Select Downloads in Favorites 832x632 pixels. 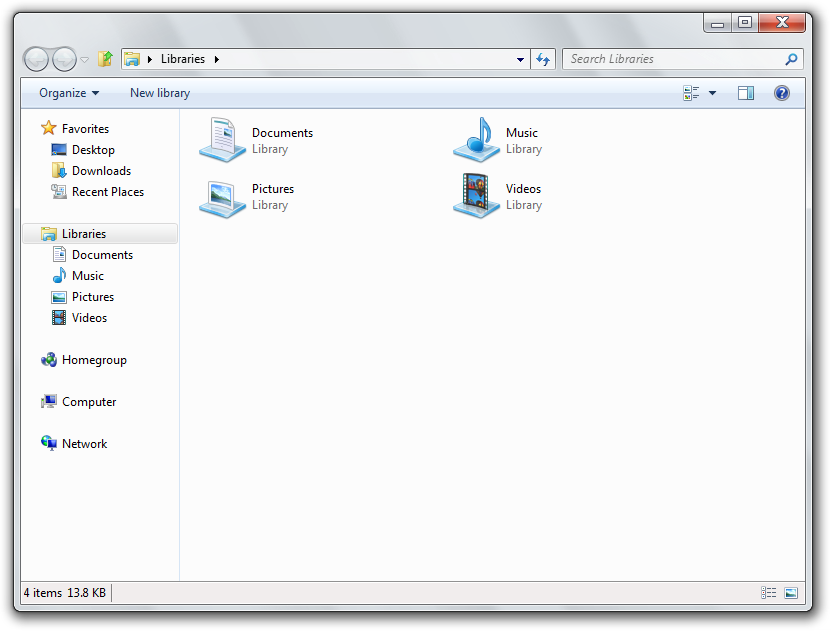click(x=101, y=171)
